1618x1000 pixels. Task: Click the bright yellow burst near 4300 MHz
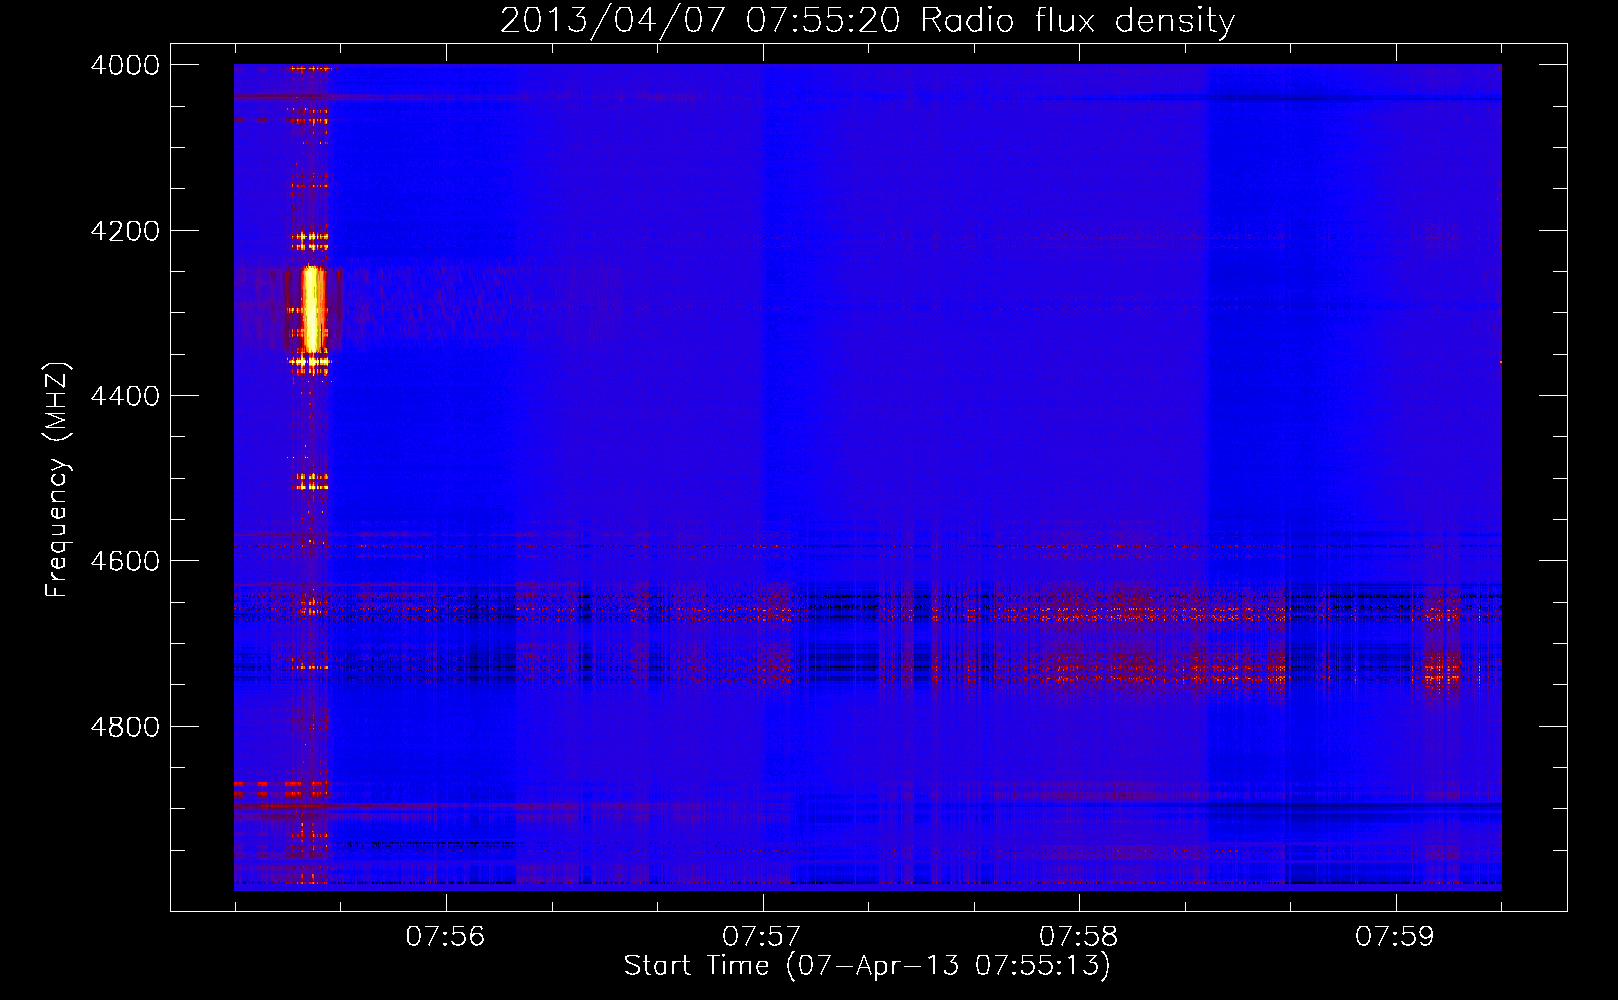[x=313, y=309]
